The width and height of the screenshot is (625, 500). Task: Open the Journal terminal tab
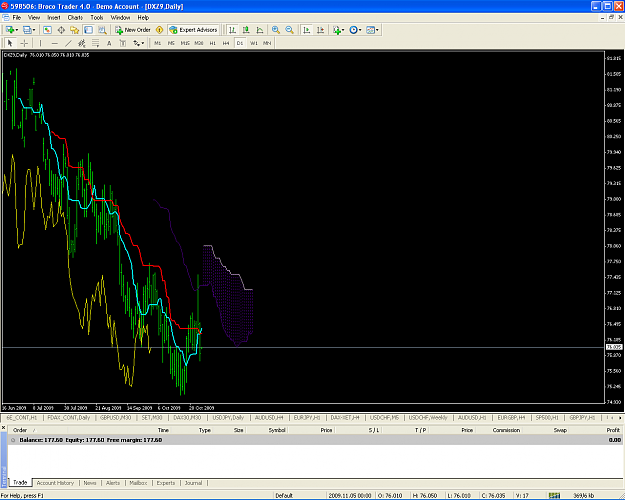click(193, 483)
